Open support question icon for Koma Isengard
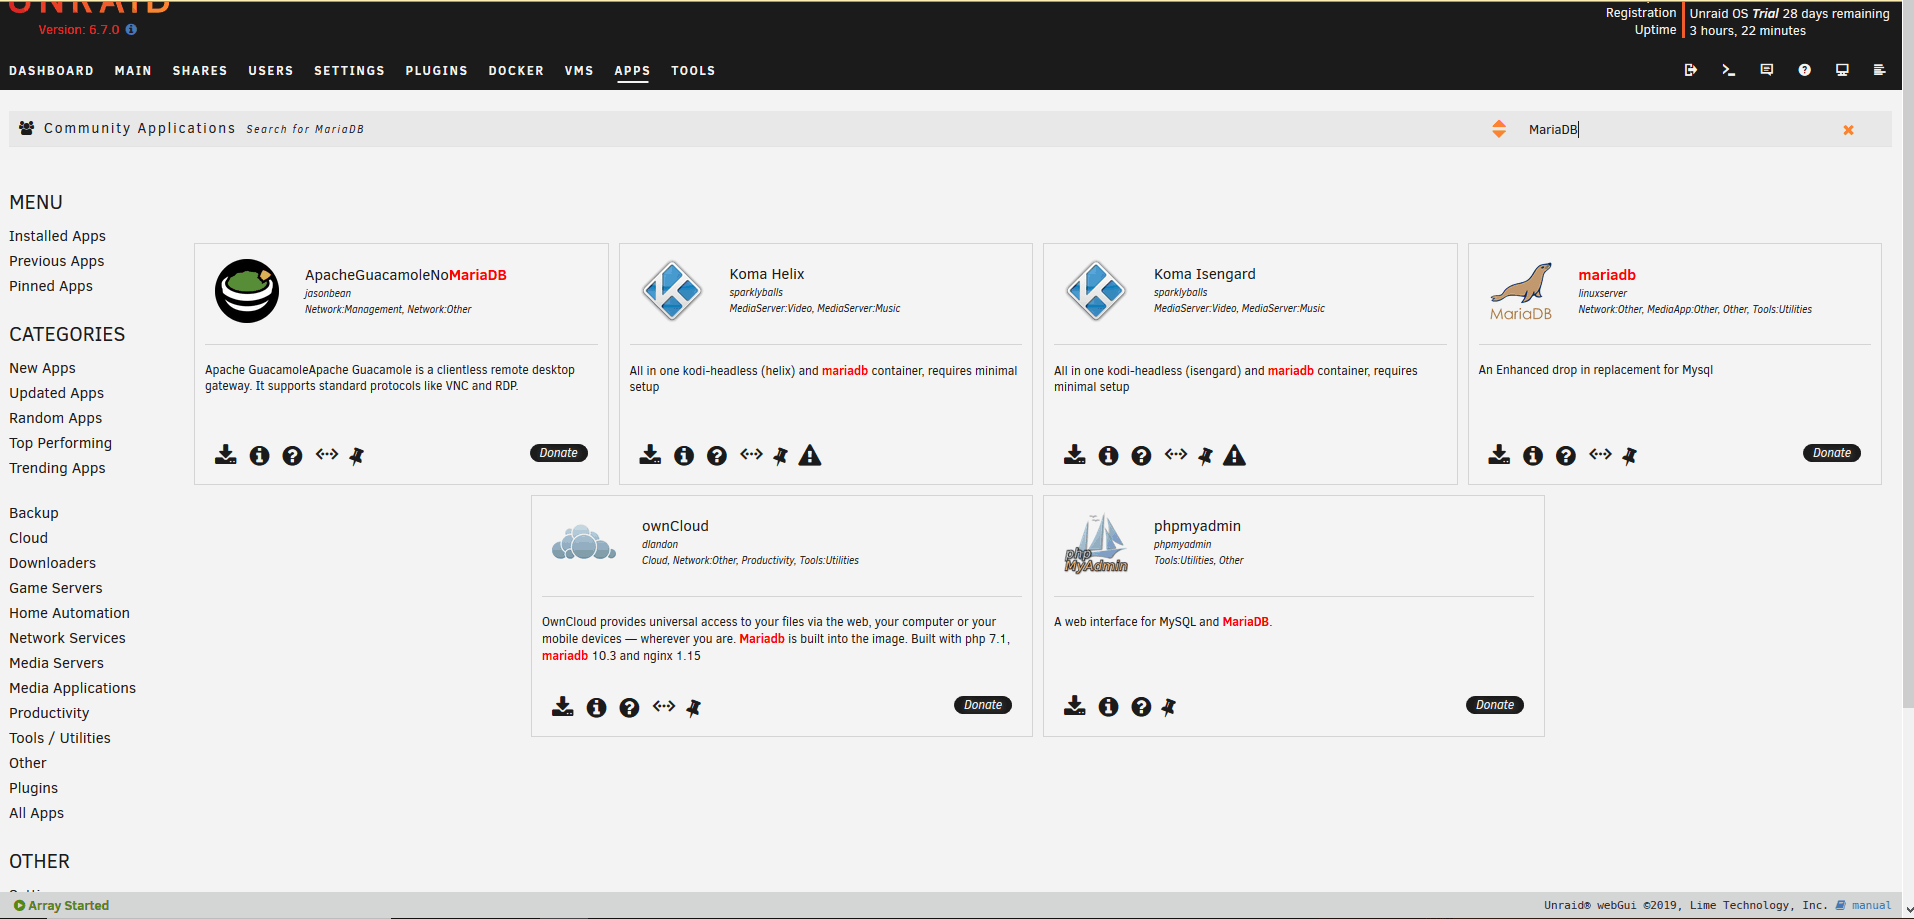 (x=1141, y=456)
